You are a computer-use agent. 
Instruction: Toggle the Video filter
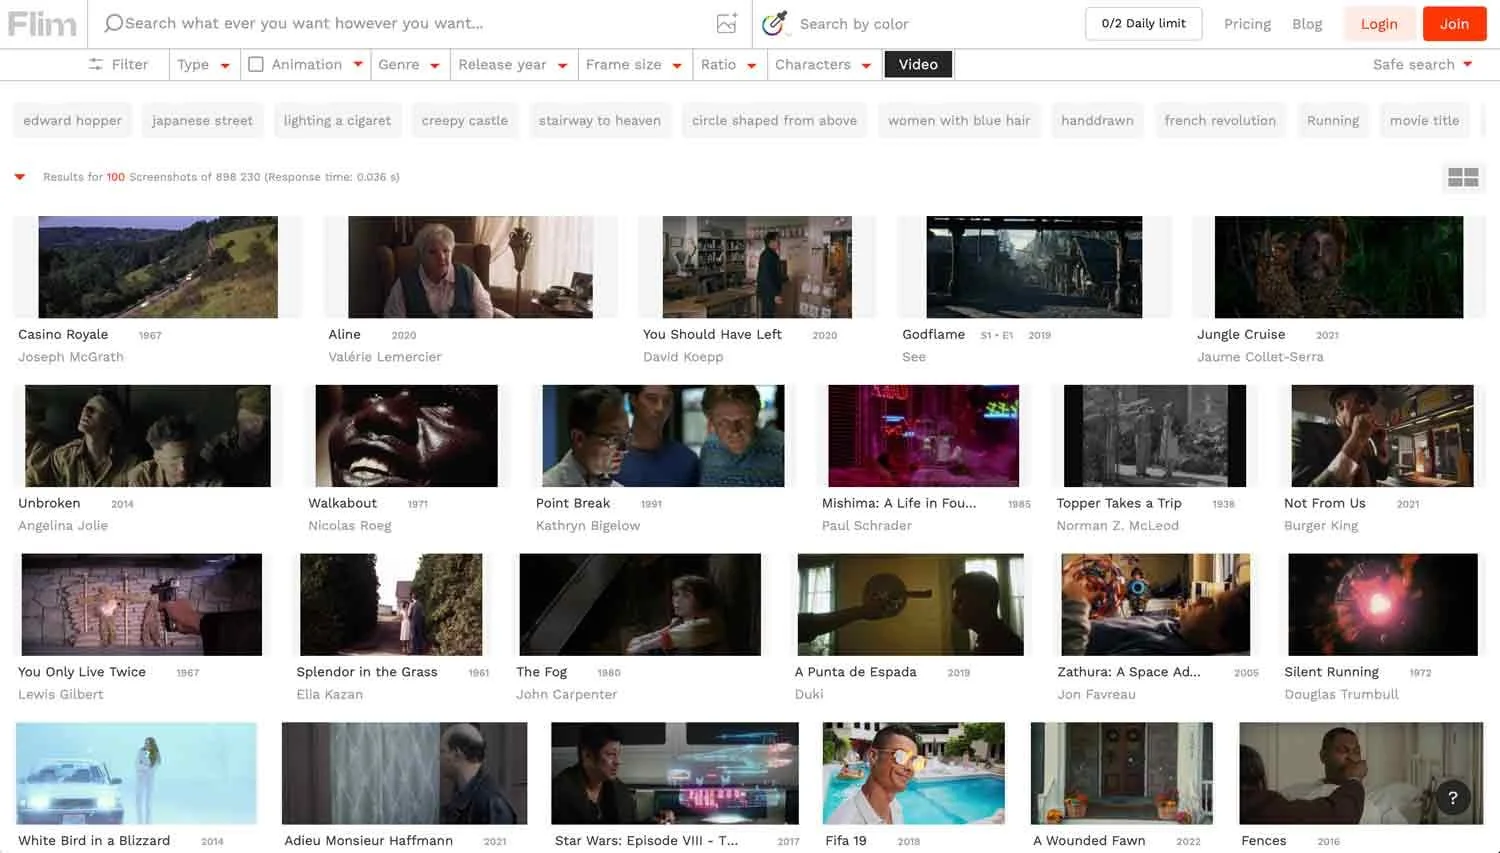[918, 64]
